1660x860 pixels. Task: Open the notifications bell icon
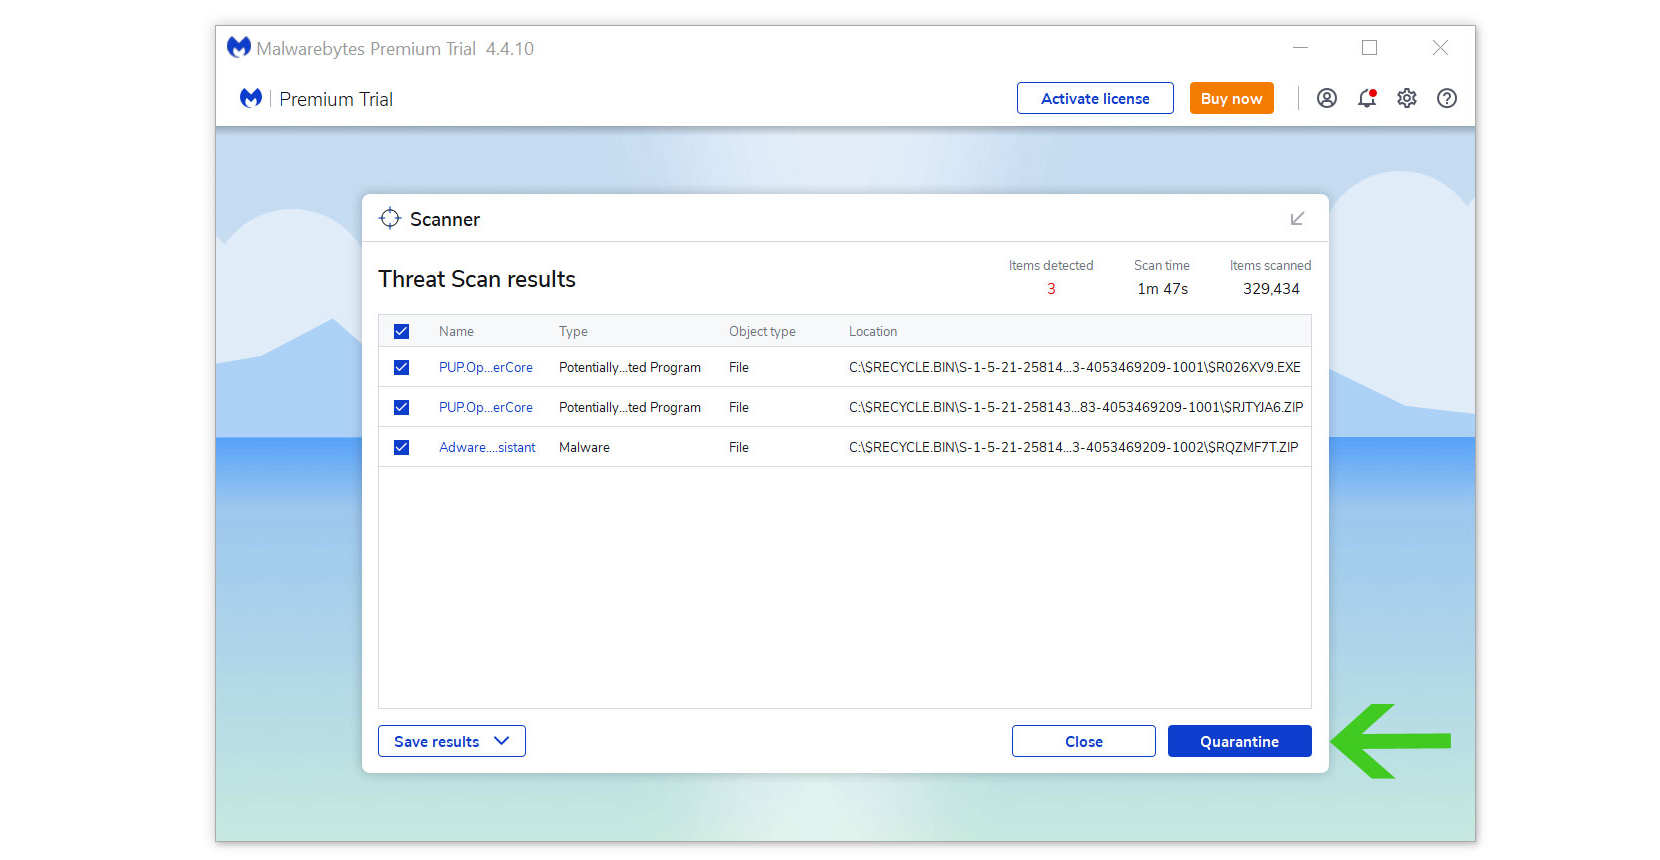click(x=1366, y=98)
